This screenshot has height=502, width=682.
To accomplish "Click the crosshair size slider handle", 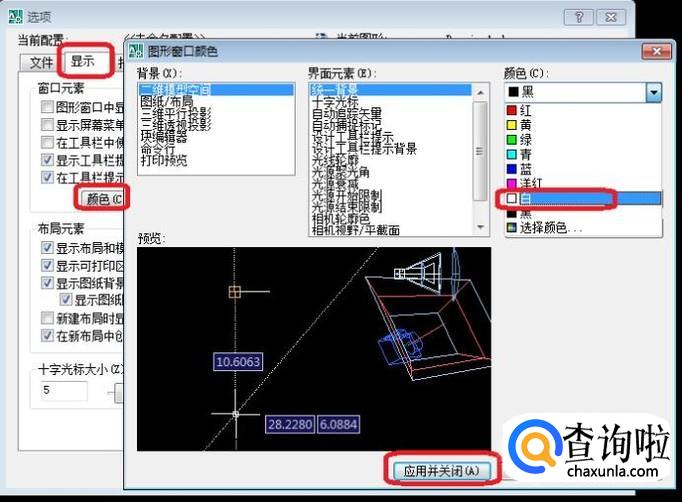I will [118, 393].
